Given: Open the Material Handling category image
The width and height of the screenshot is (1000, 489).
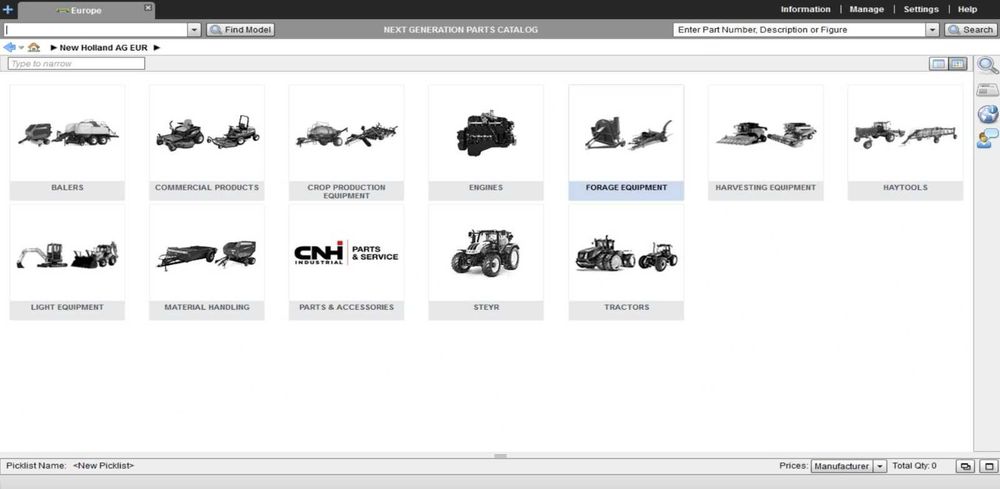Looking at the screenshot, I should tap(207, 253).
